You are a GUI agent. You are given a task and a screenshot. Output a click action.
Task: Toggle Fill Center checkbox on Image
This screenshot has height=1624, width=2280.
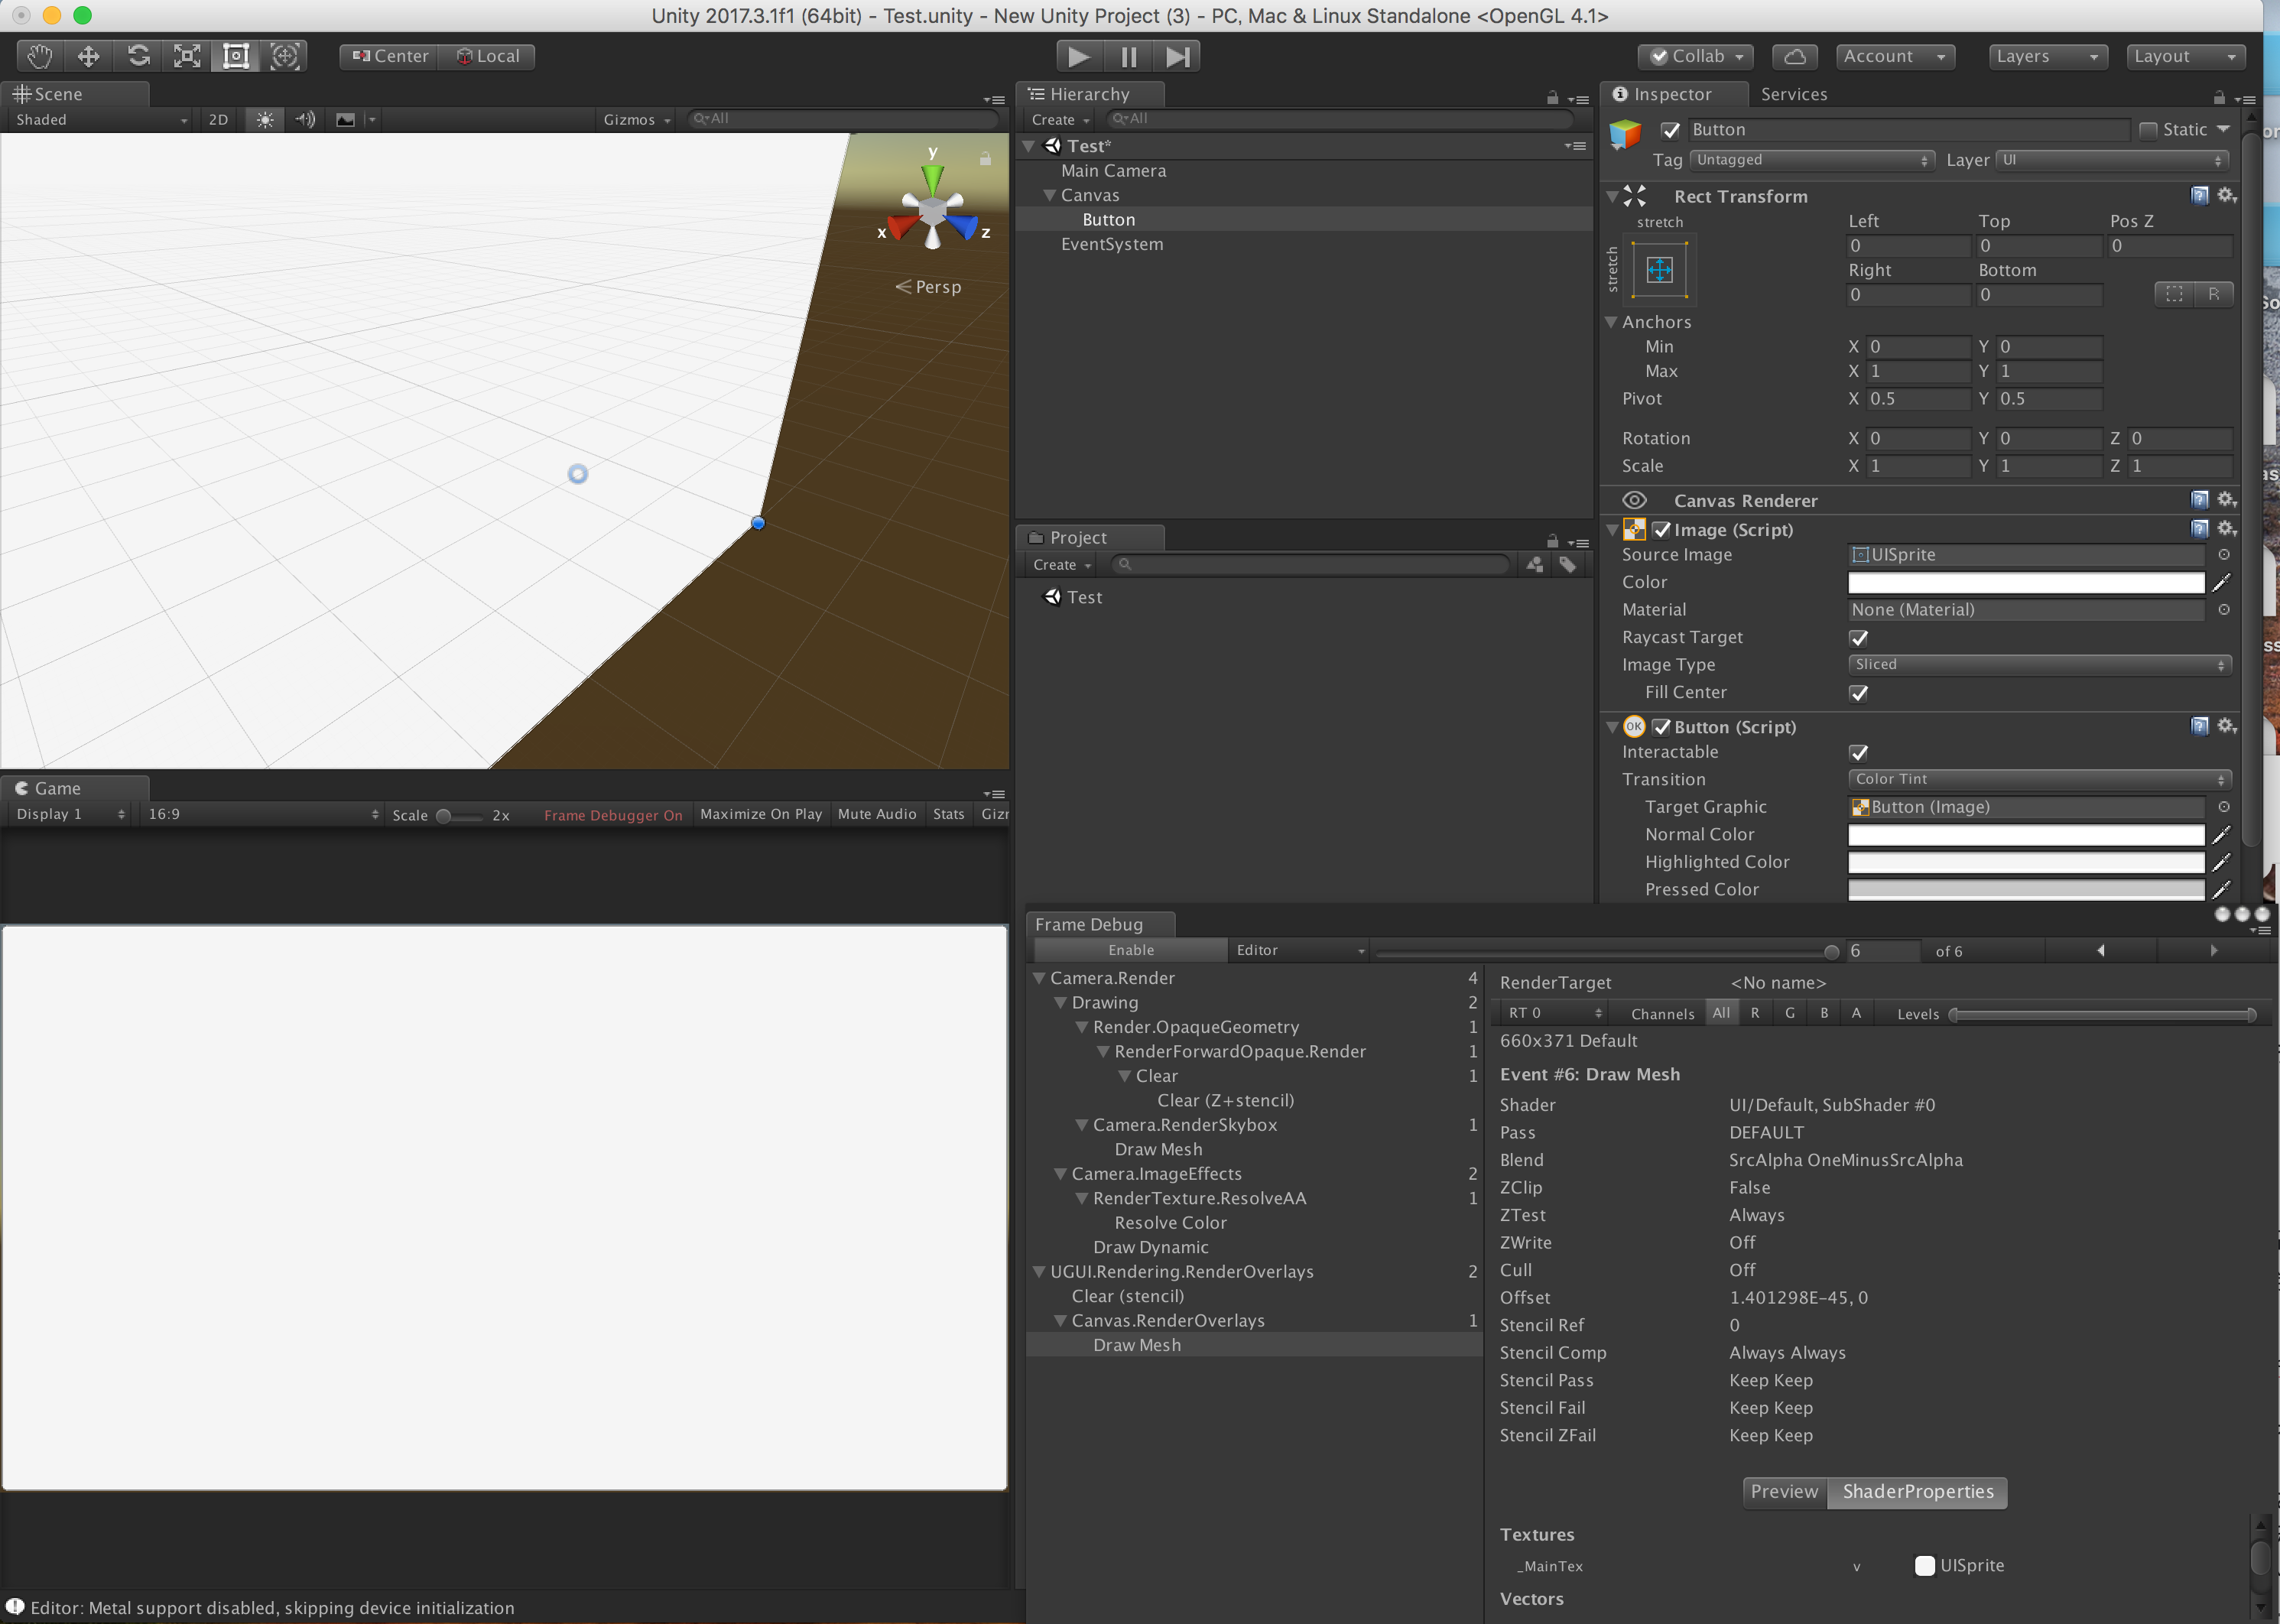click(1858, 690)
